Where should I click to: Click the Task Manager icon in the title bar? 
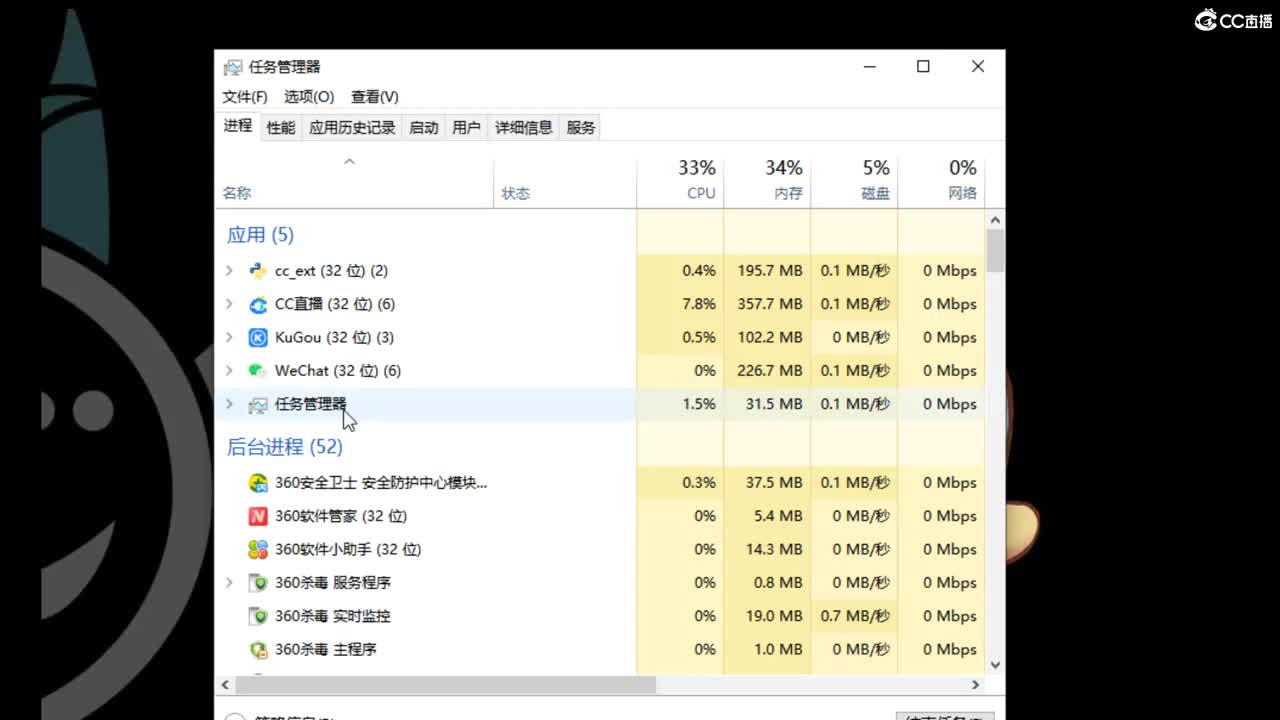[x=233, y=67]
